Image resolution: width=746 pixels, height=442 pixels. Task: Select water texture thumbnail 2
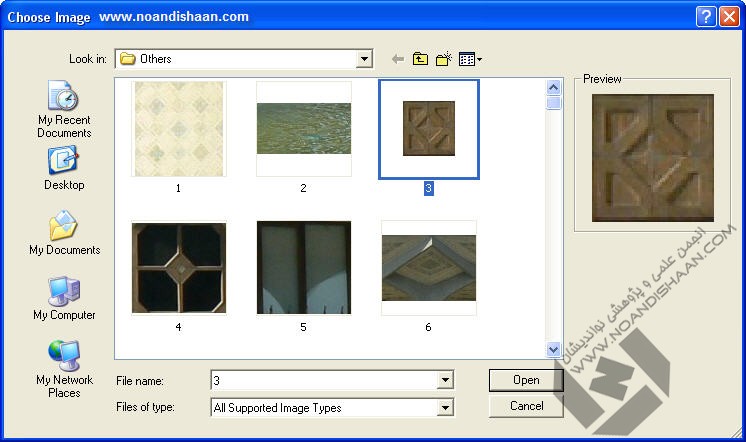coord(303,128)
